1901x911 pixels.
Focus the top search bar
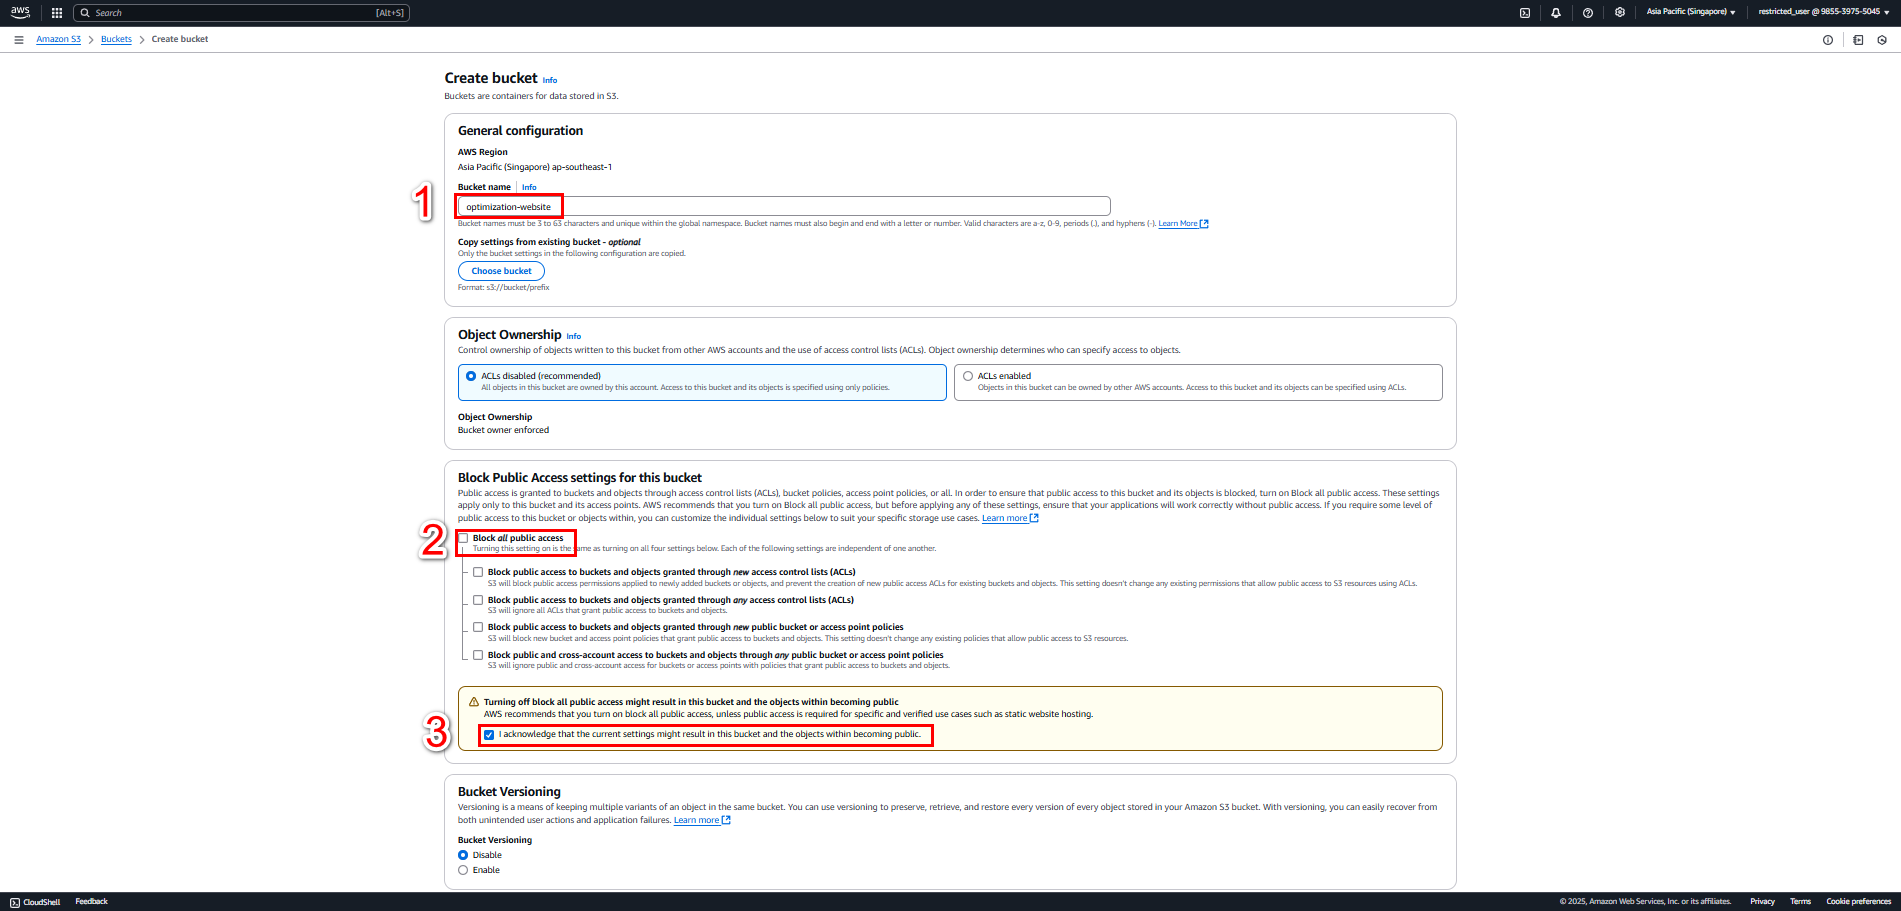[x=241, y=13]
